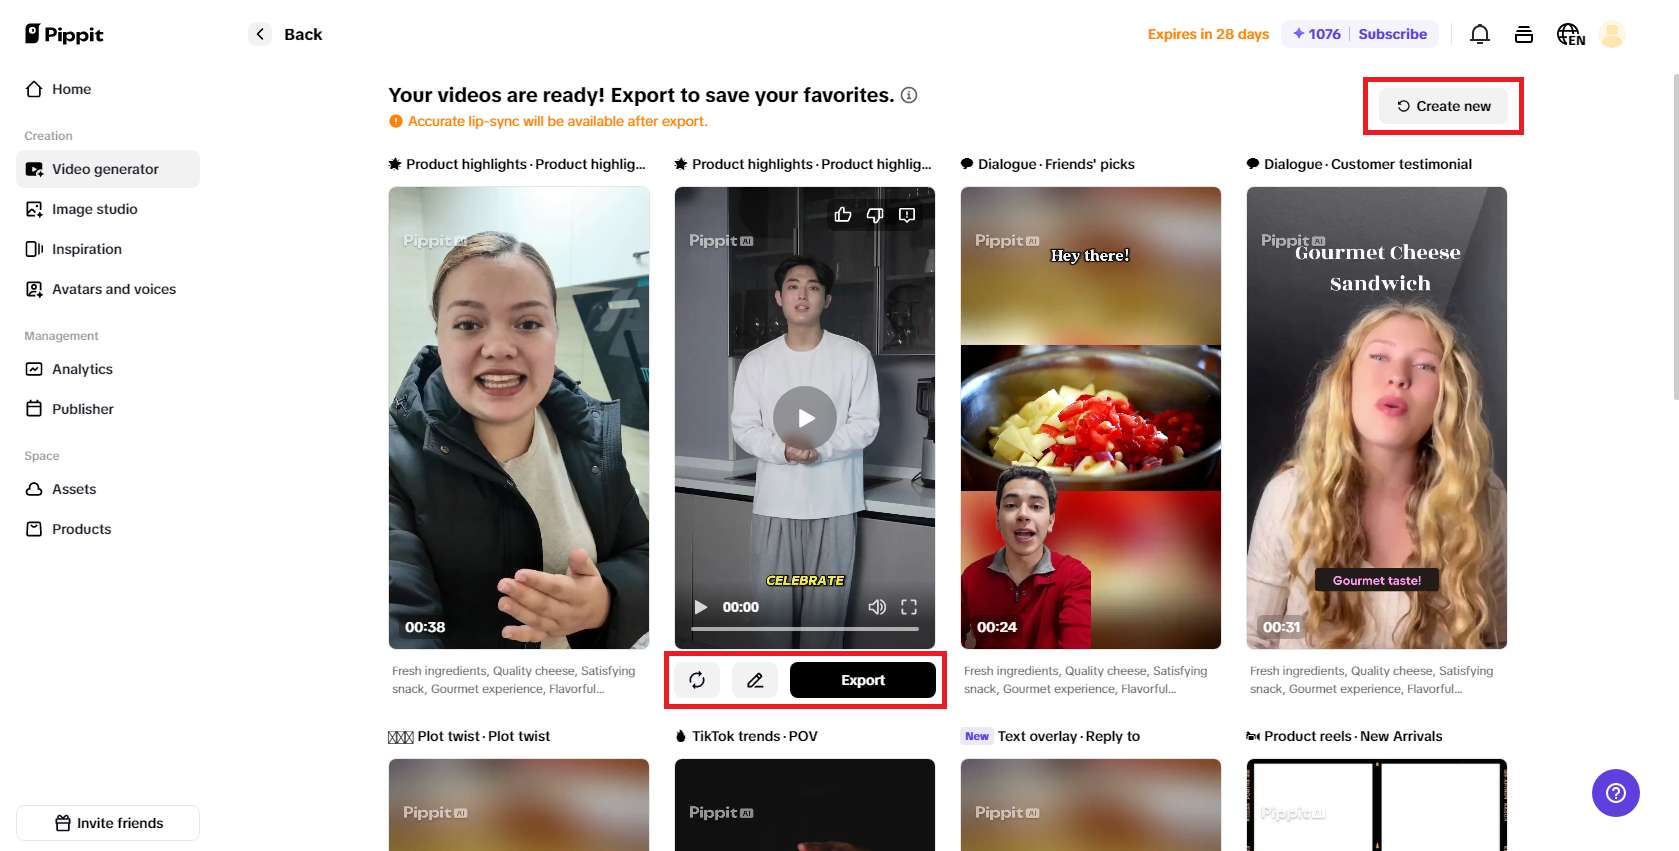This screenshot has width=1679, height=851.
Task: Change language with globe EN icon
Action: [1570, 34]
